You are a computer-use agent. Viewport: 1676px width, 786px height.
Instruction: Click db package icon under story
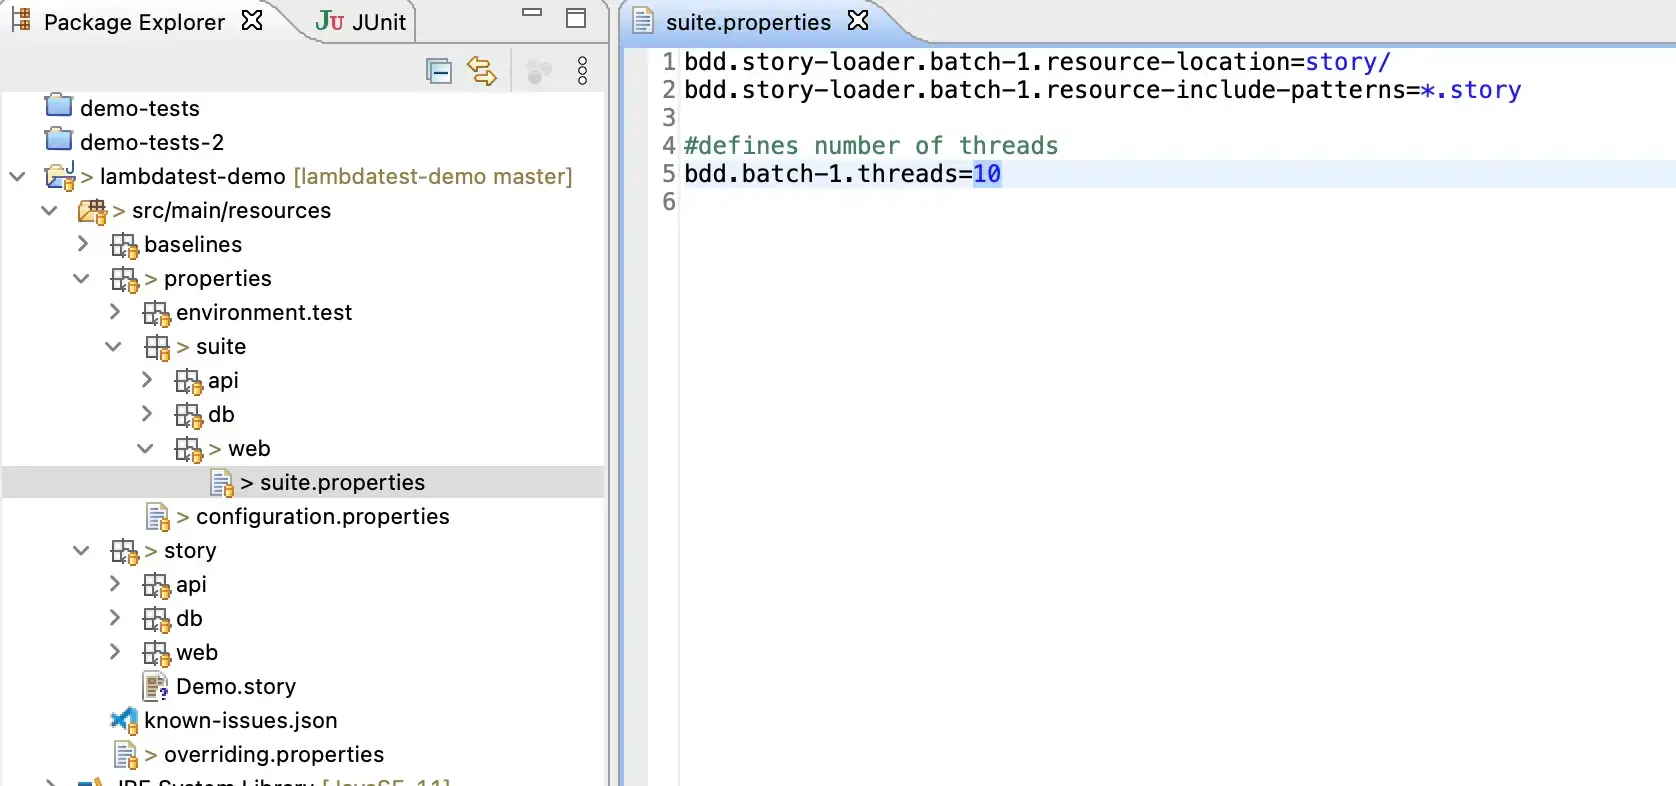tap(156, 620)
